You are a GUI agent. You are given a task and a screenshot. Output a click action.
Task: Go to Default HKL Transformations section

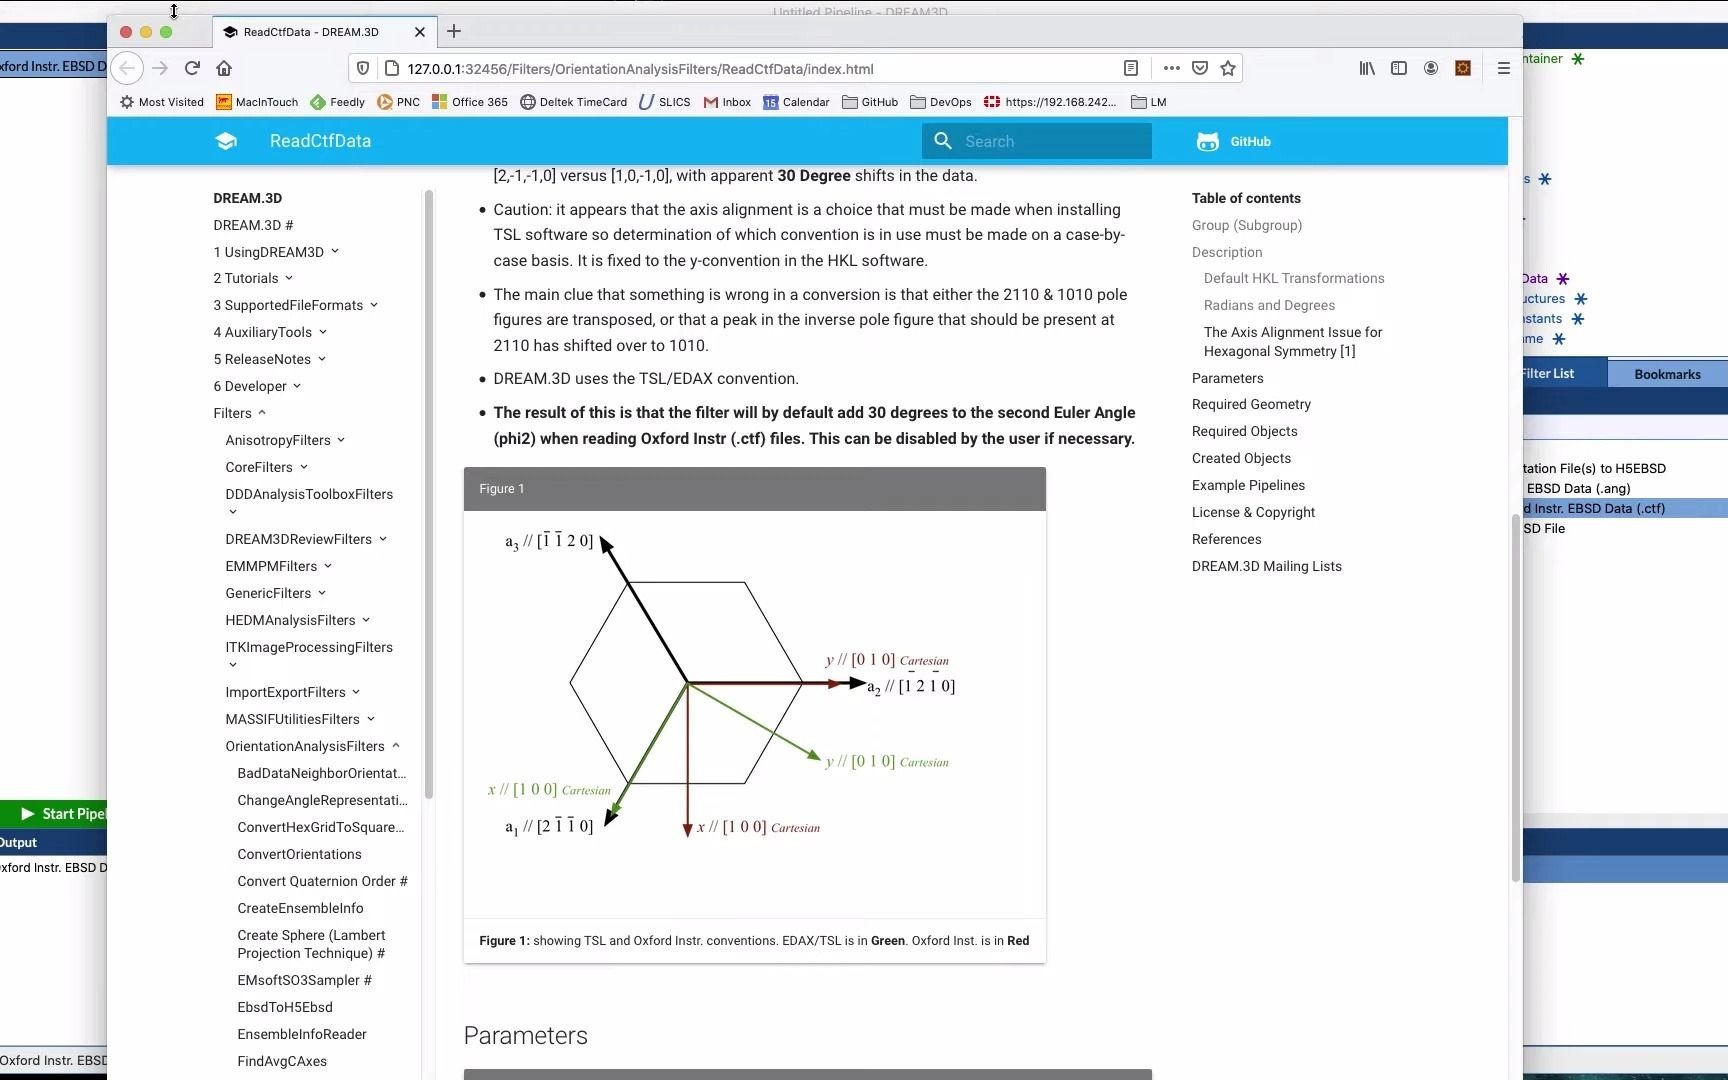click(1294, 278)
